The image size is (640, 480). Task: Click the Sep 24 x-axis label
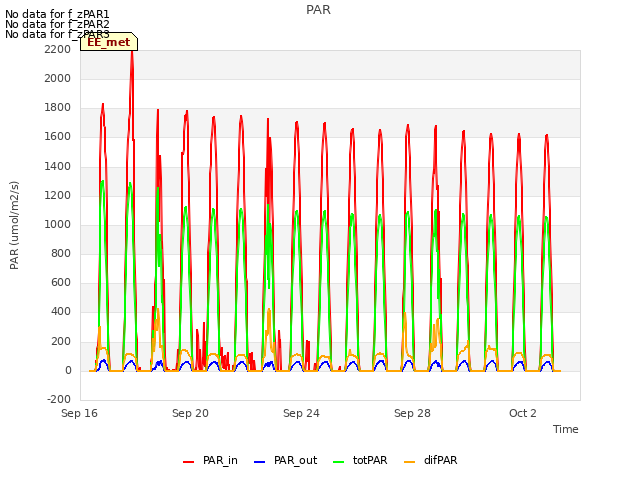click(301, 413)
